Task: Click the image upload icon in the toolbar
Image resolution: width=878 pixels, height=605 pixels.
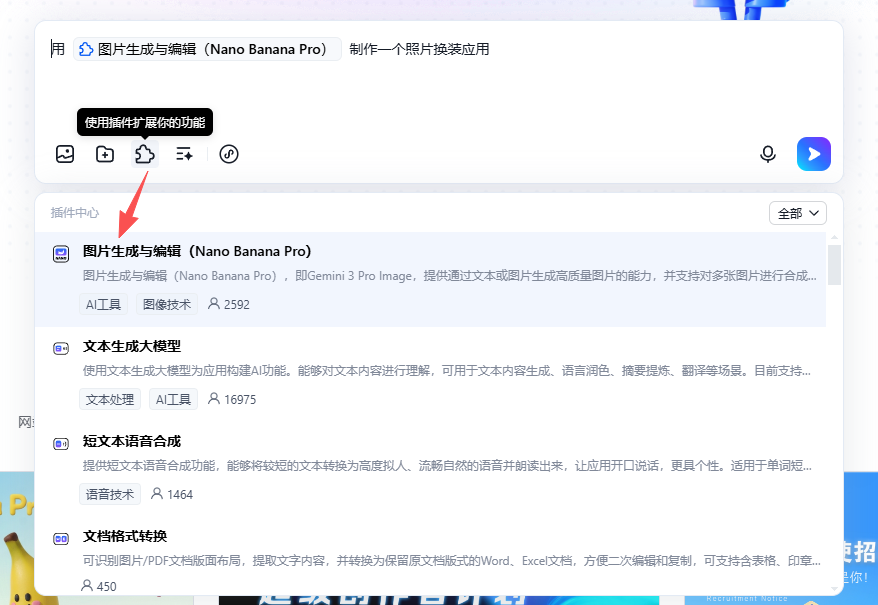Action: click(x=65, y=154)
